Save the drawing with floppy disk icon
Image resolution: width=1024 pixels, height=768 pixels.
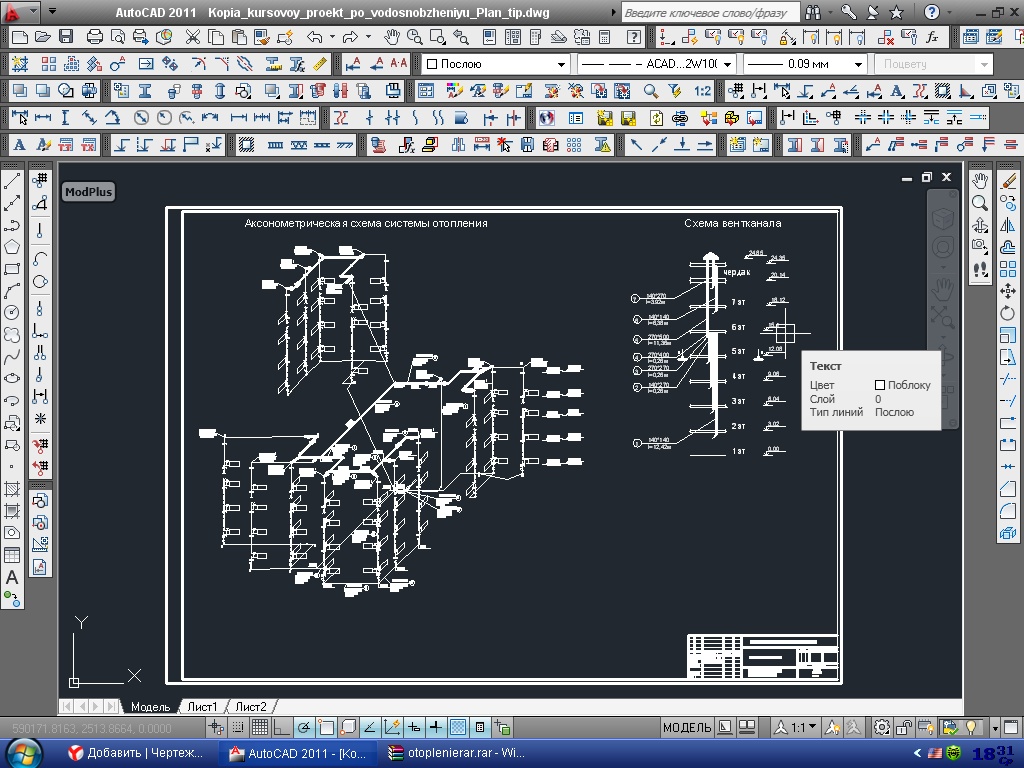(x=66, y=37)
